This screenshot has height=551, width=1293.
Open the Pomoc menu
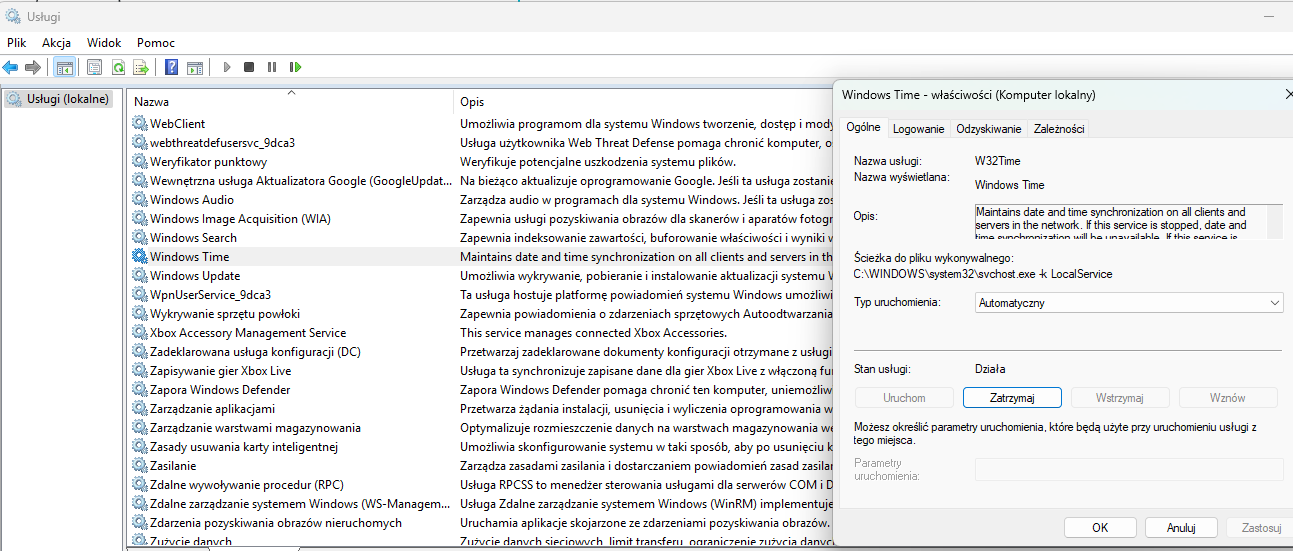[156, 43]
